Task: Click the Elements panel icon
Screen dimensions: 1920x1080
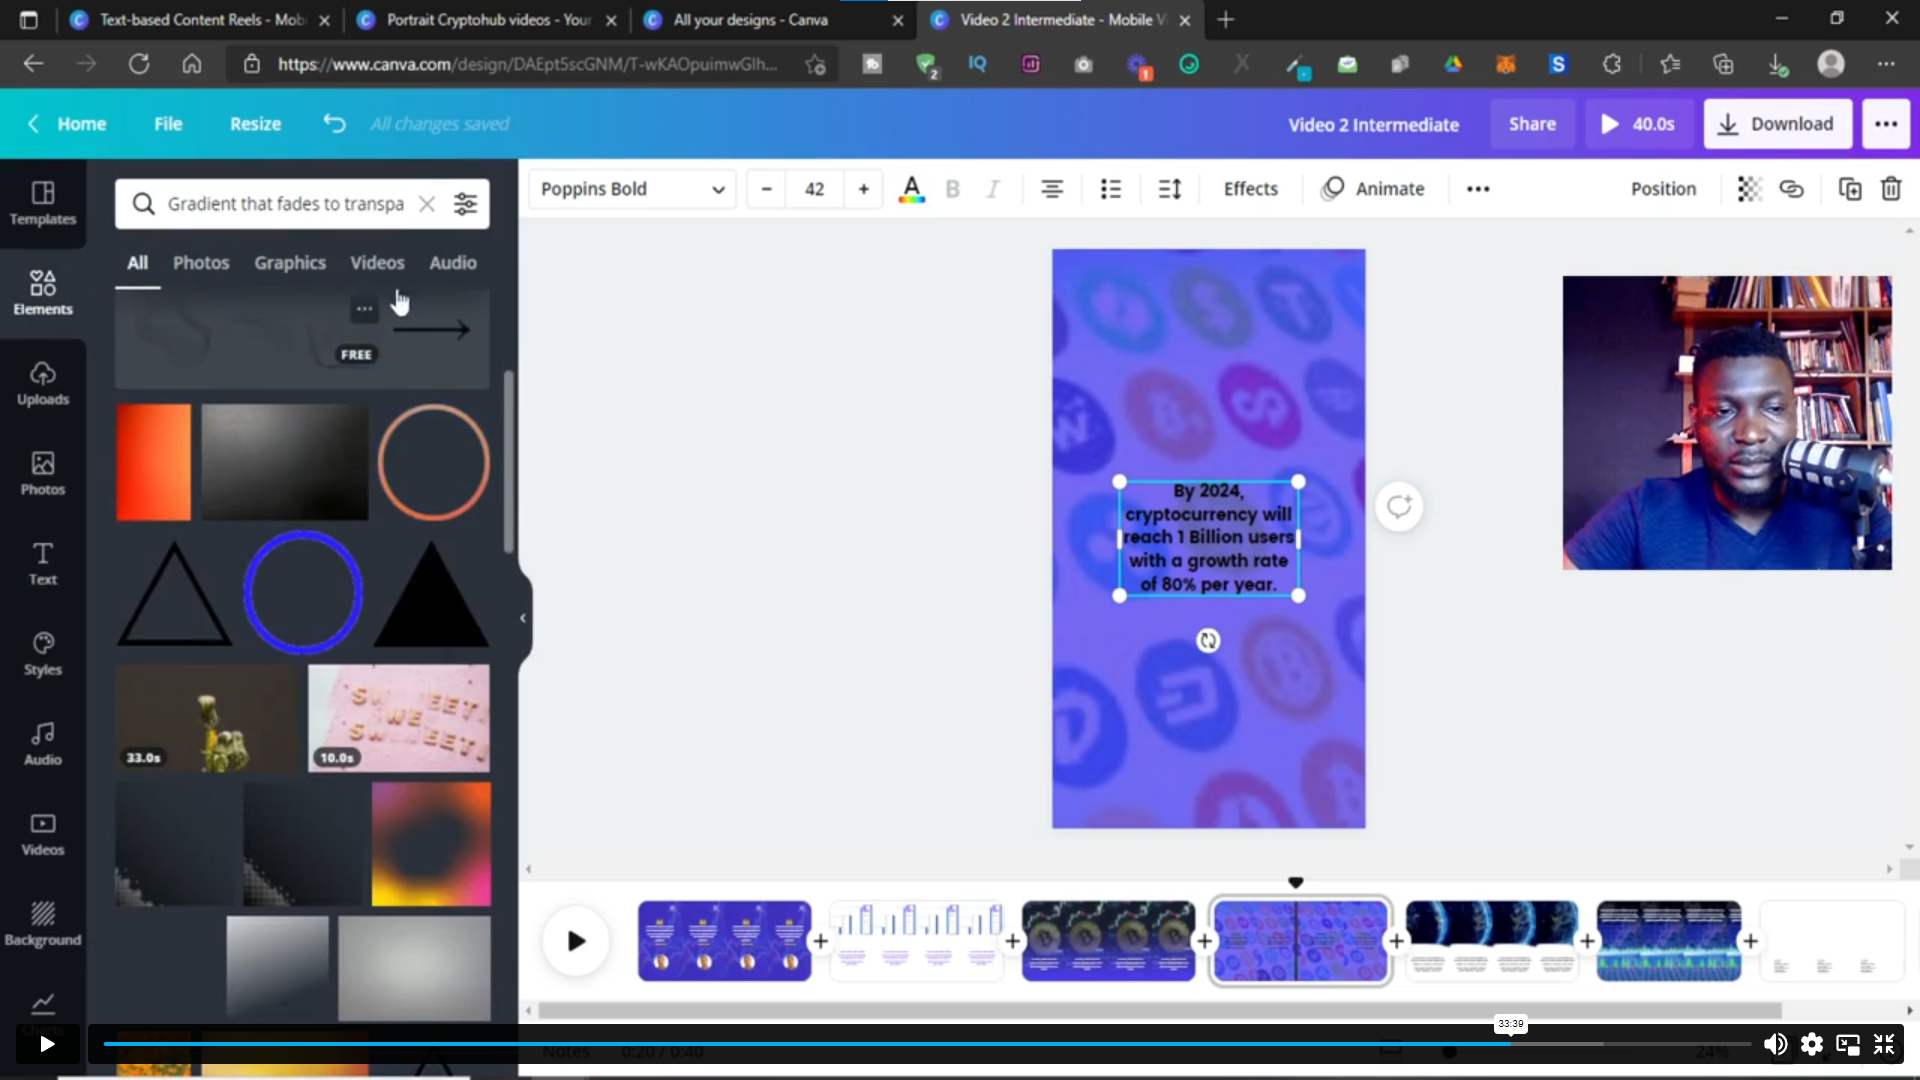Action: coord(42,289)
